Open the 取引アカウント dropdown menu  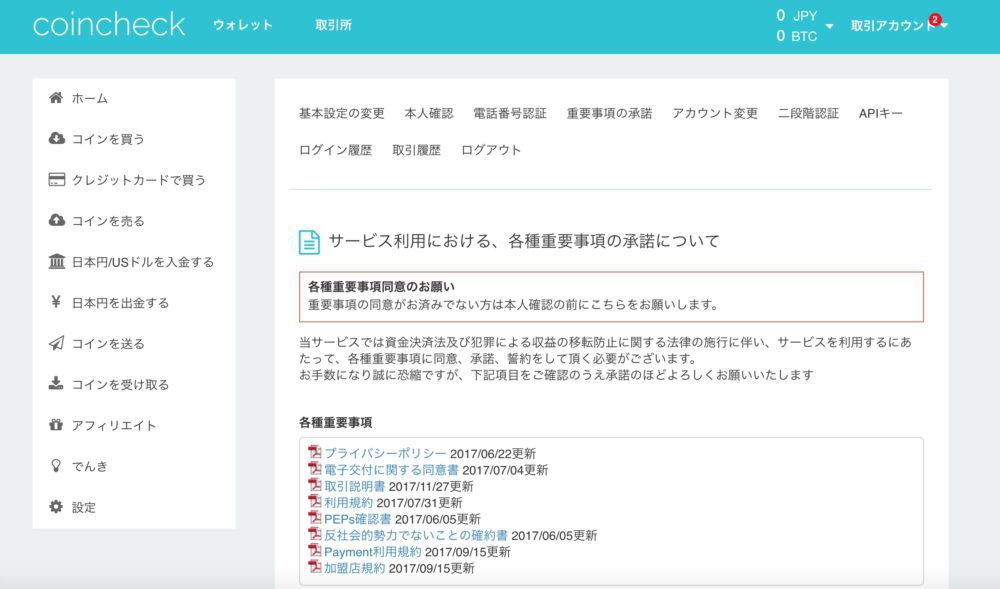pyautogui.click(x=899, y=25)
